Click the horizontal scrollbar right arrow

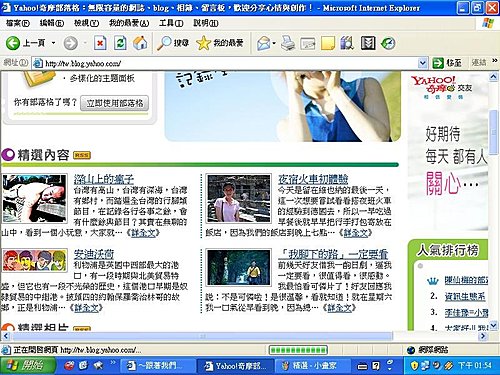[483, 336]
